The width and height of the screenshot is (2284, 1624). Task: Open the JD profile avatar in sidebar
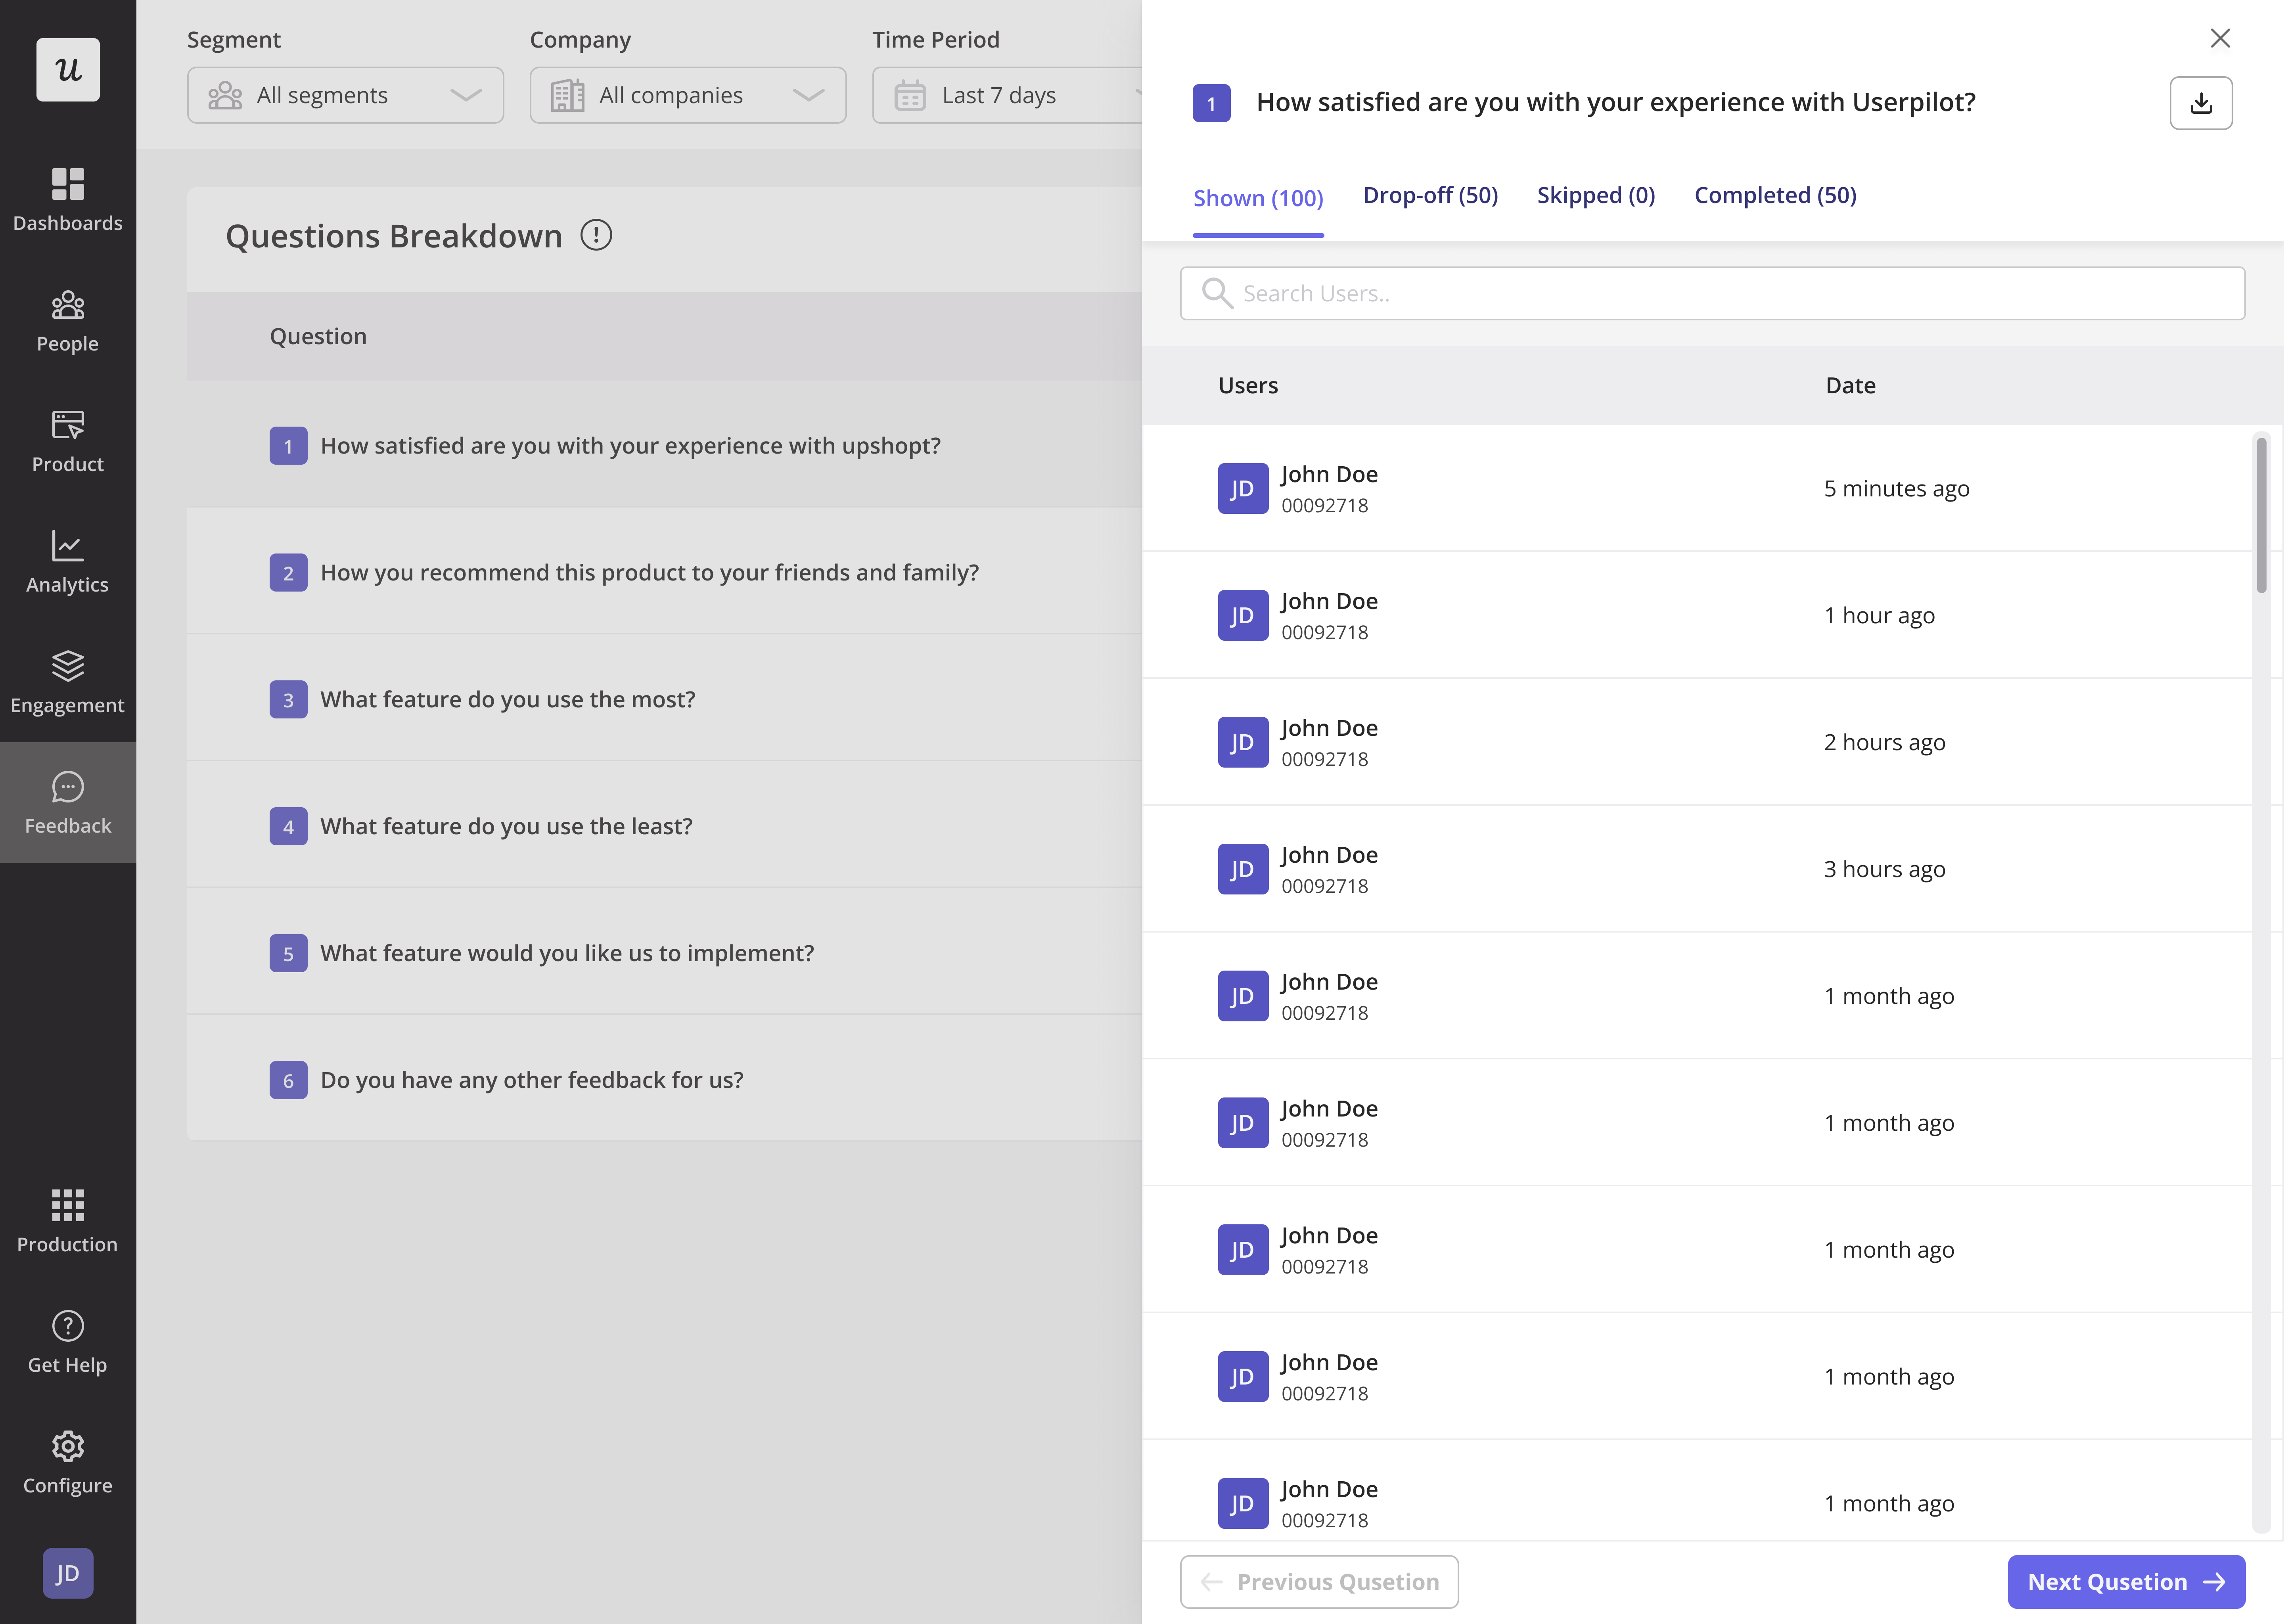[68, 1573]
